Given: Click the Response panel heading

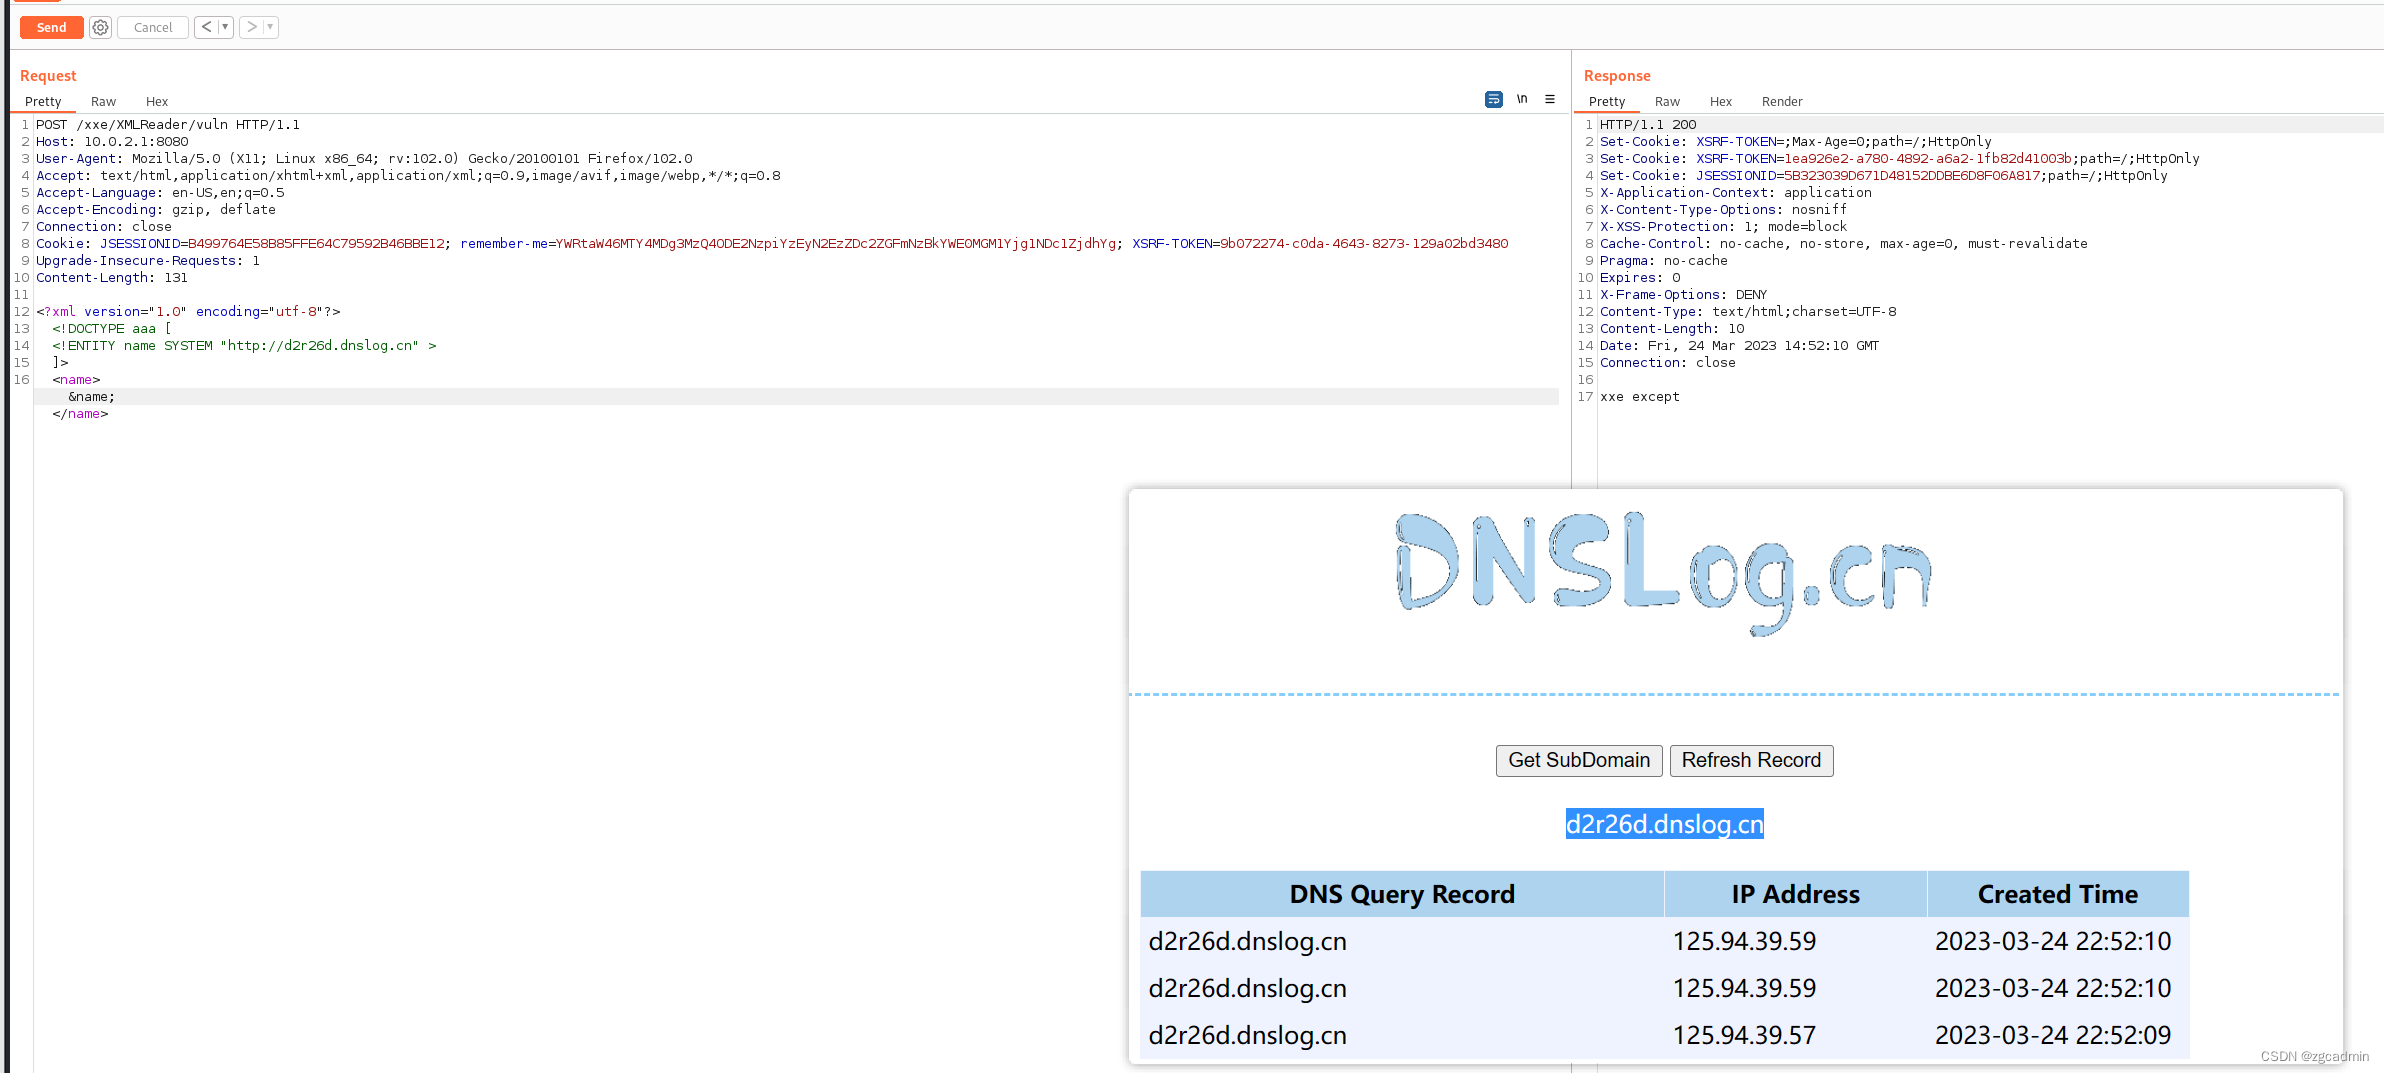Looking at the screenshot, I should 1617,76.
